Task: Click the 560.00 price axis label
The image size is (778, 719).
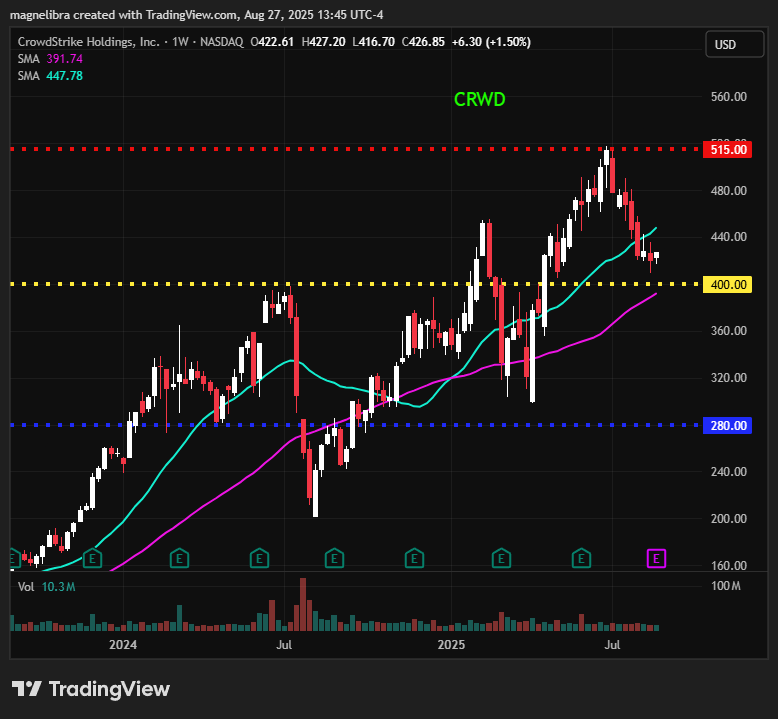Action: point(728,97)
